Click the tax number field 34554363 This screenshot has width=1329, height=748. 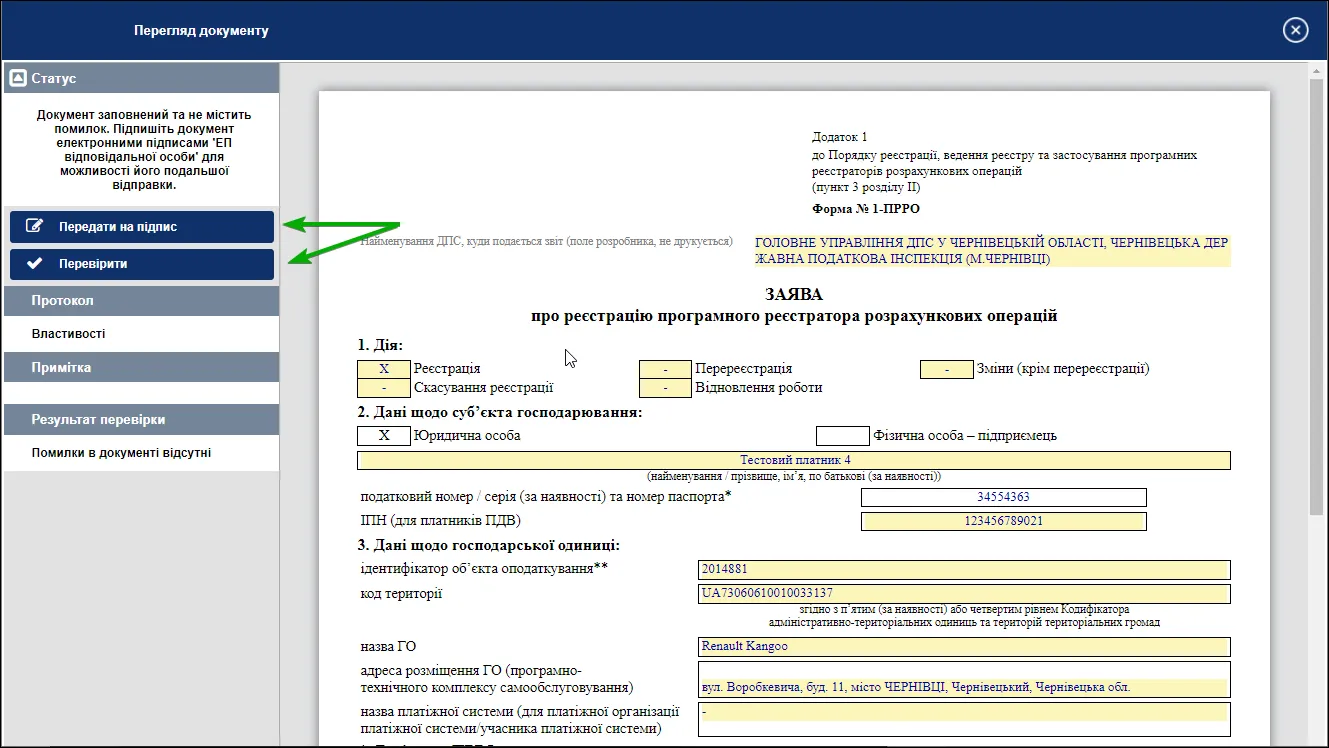tap(1003, 497)
